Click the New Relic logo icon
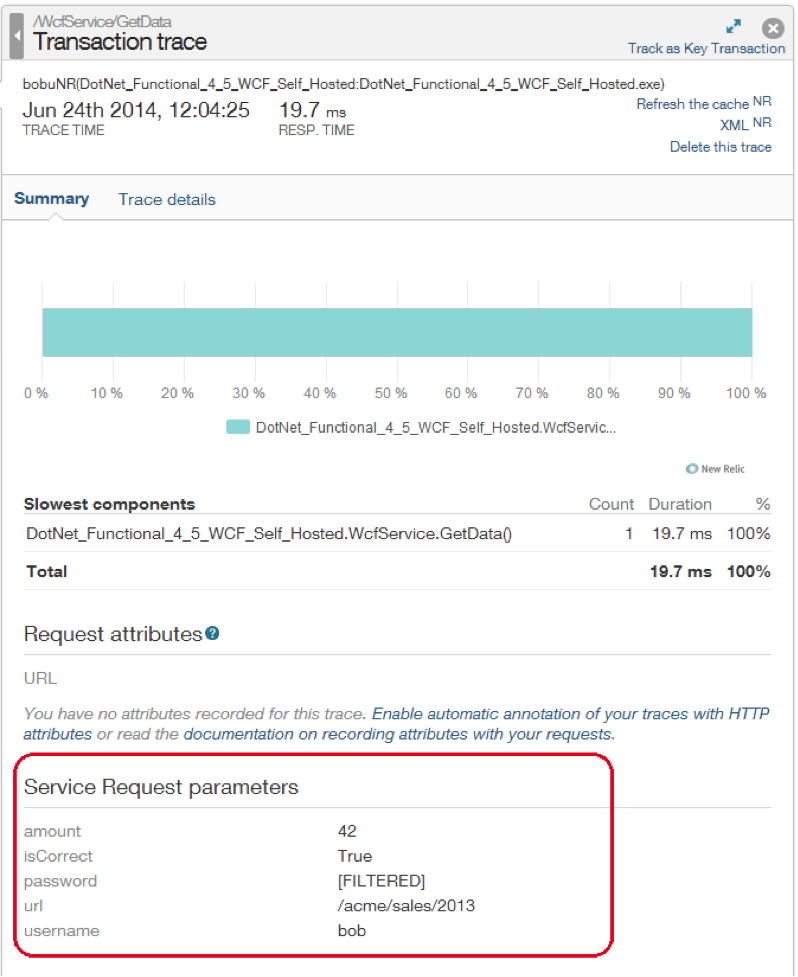 pos(692,469)
